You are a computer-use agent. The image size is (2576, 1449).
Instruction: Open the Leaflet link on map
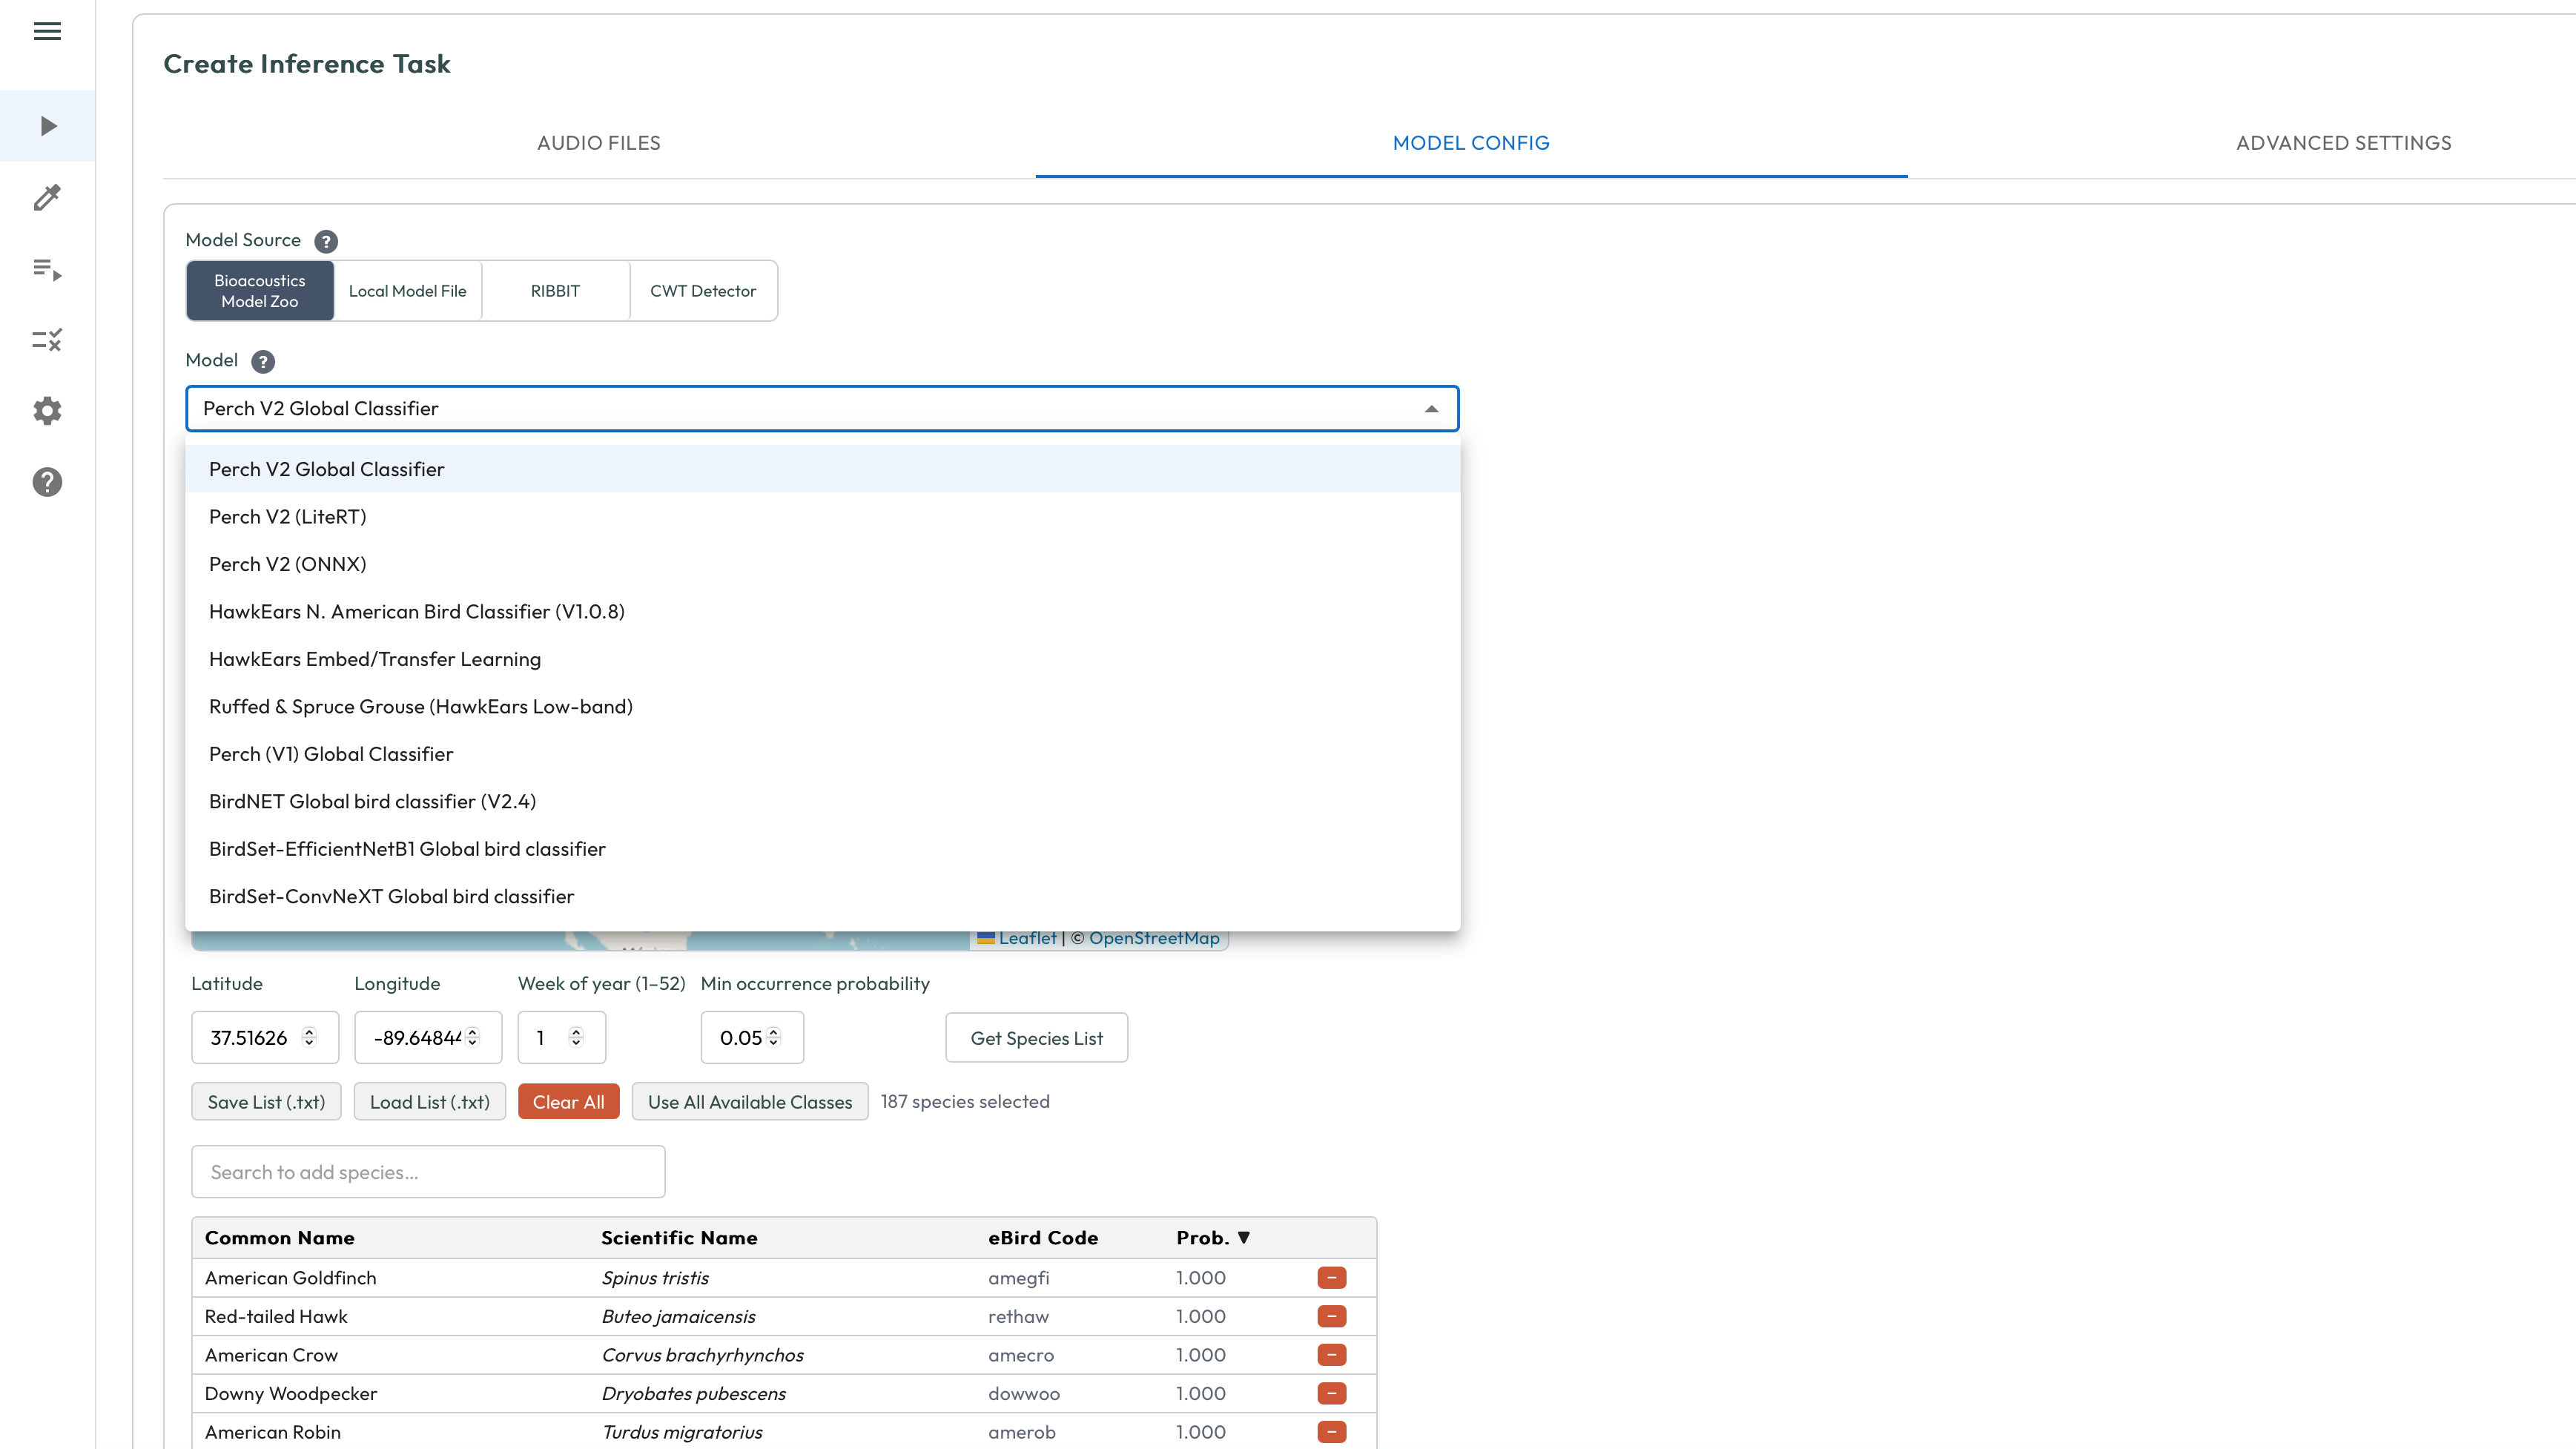[1027, 938]
